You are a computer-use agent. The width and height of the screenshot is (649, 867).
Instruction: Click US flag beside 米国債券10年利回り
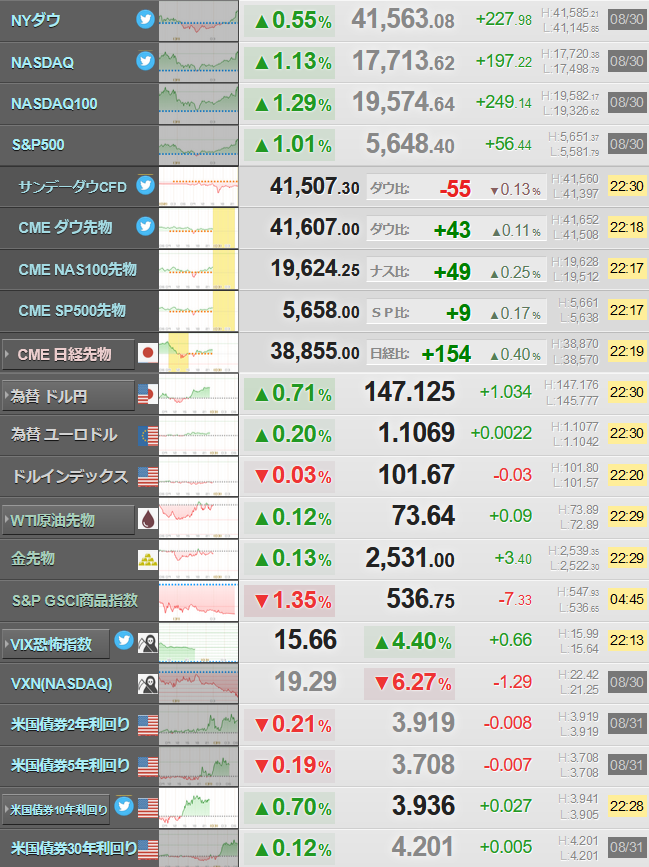(148, 808)
